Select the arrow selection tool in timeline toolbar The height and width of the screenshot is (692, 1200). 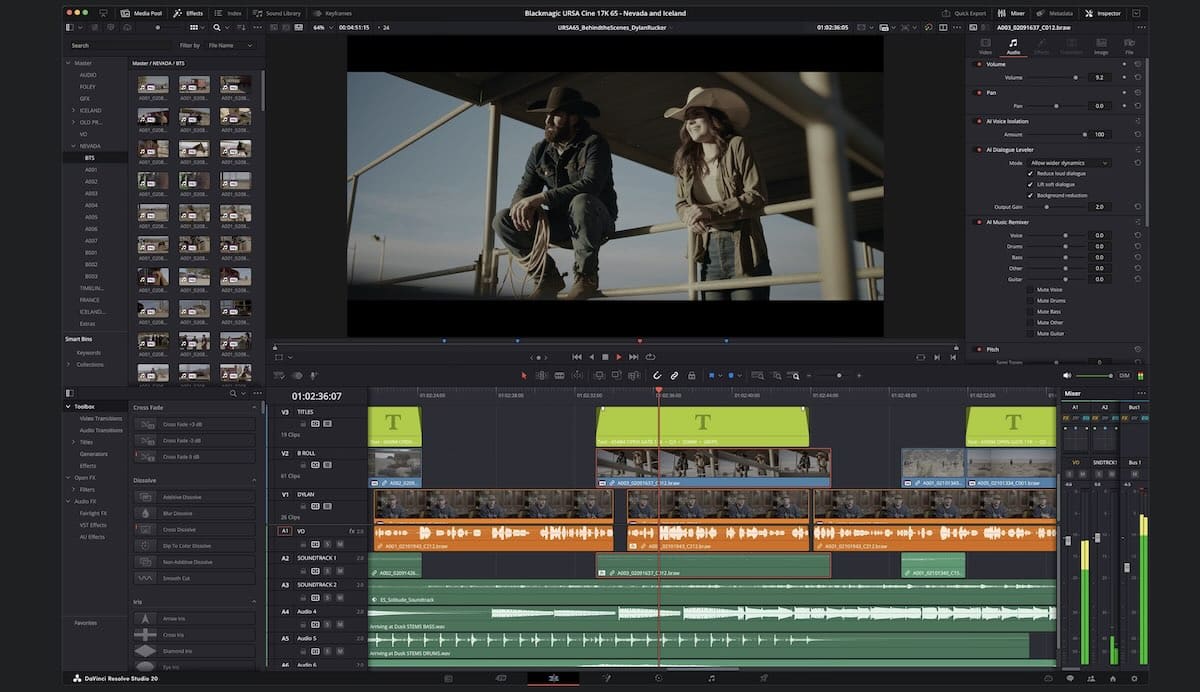point(523,376)
